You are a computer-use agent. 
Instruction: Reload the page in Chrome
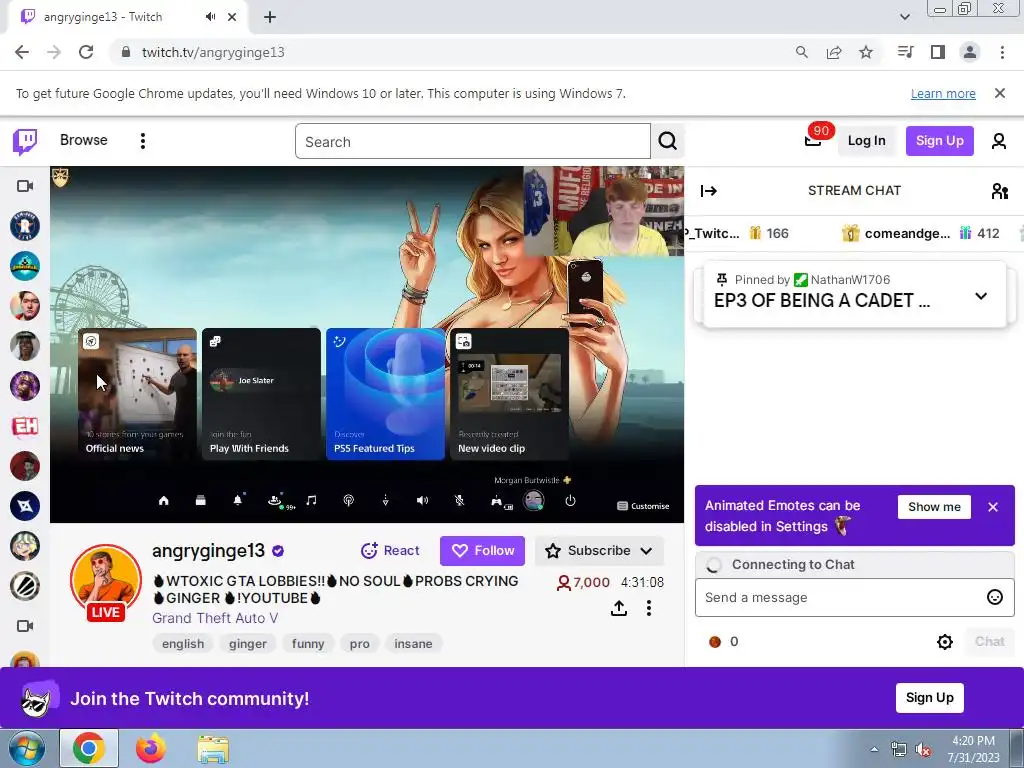(x=86, y=52)
